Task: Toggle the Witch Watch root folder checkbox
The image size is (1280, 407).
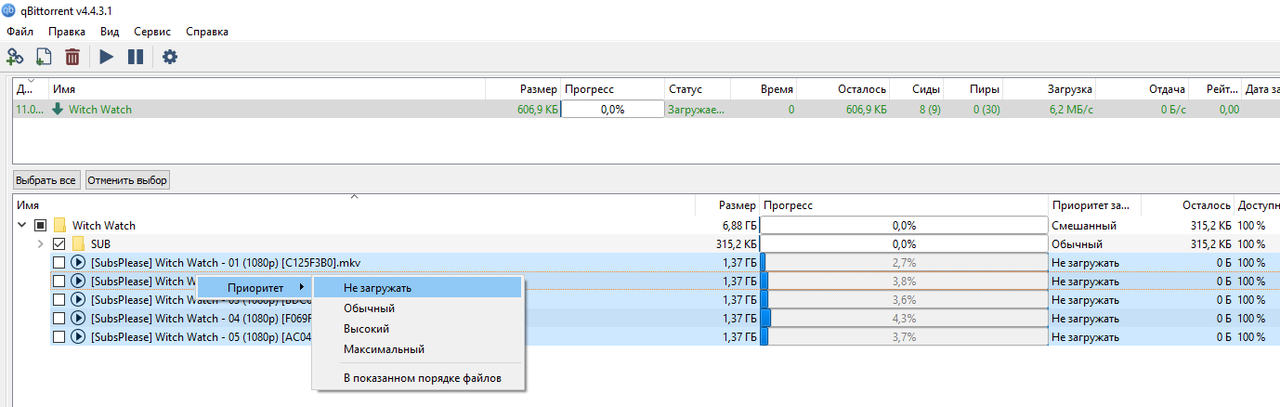Action: click(x=40, y=225)
